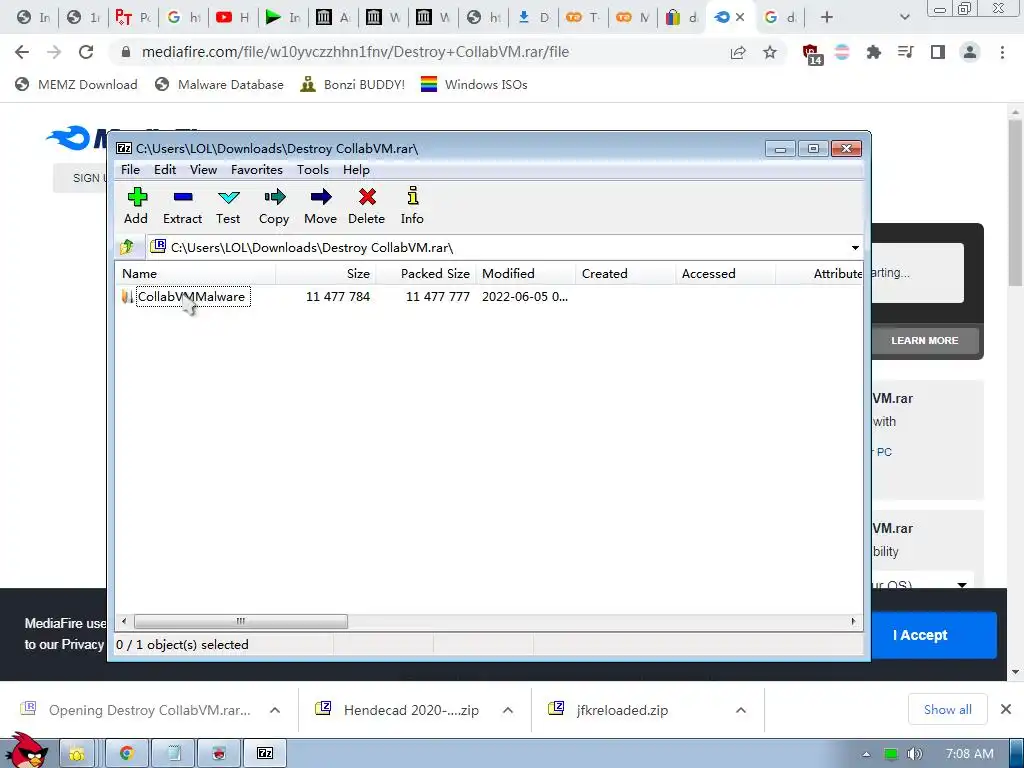Open the Windows ISOs bookmark
Viewport: 1024px width, 768px height.
(x=474, y=84)
